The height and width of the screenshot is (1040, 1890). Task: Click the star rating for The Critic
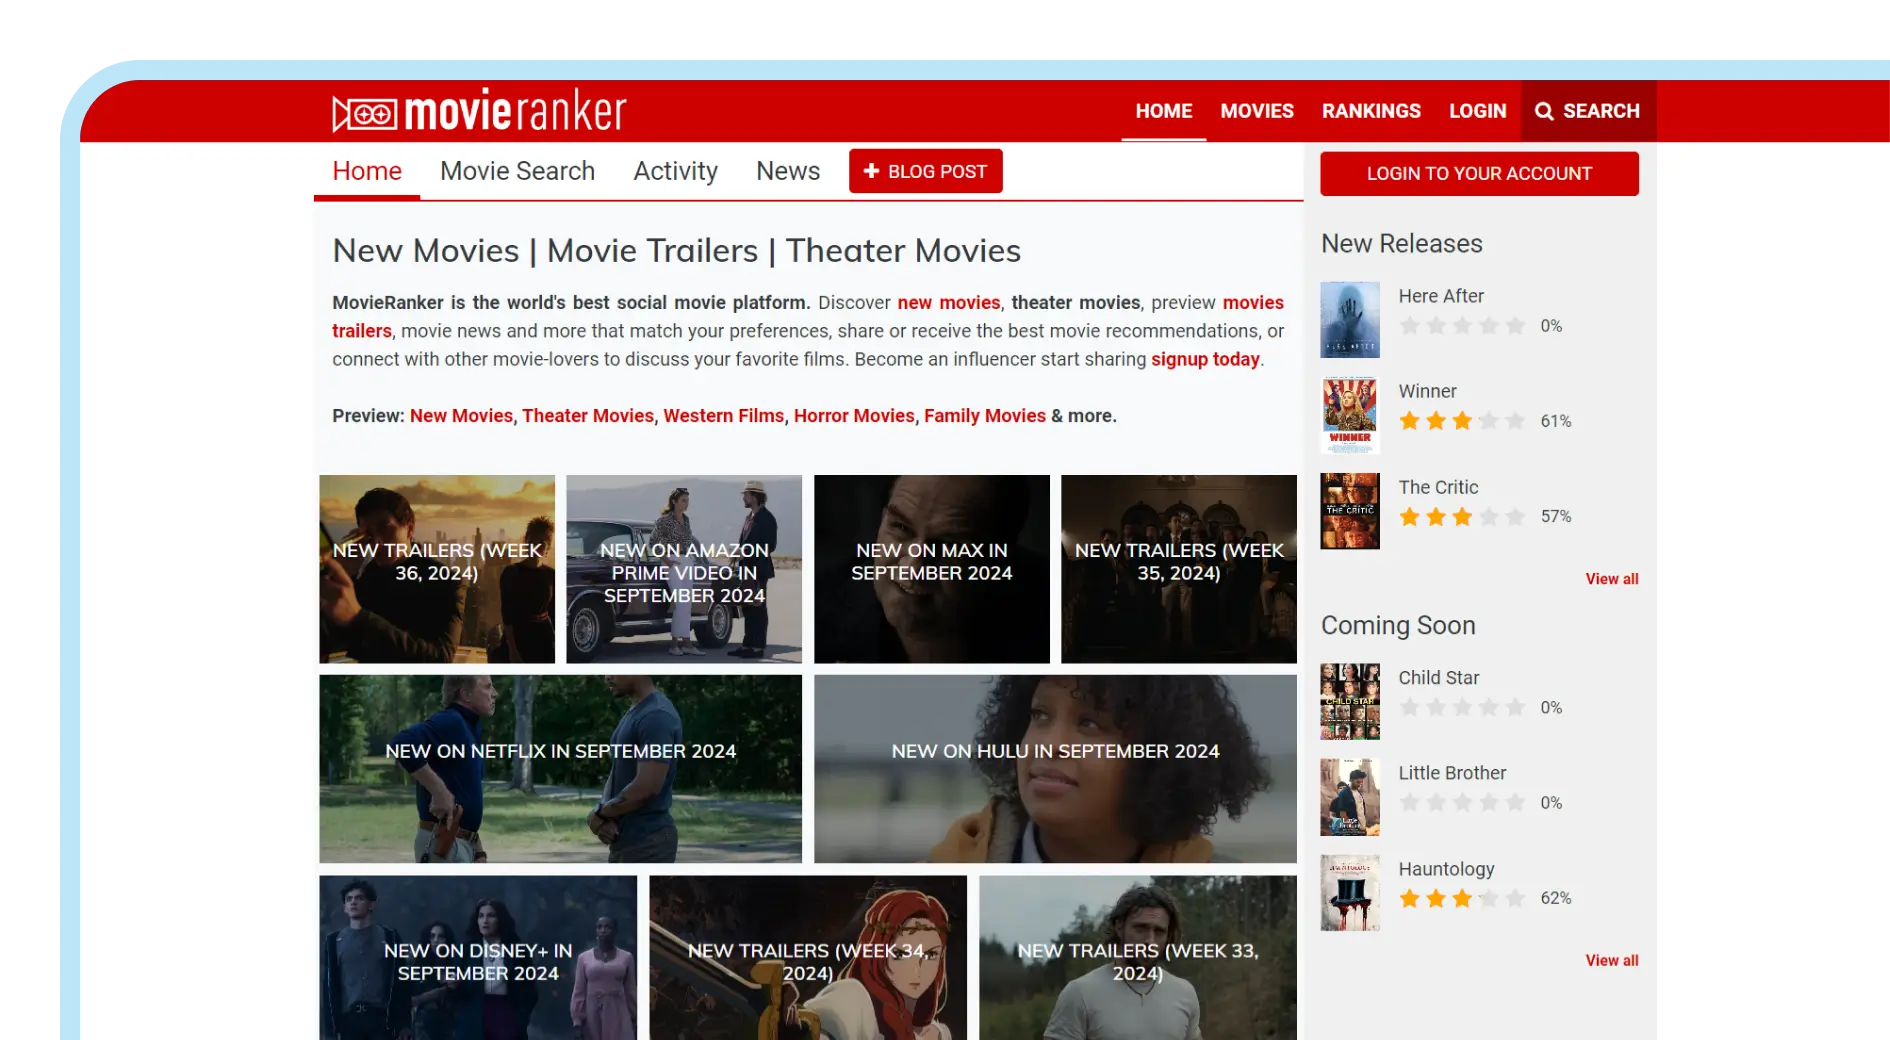coord(1462,517)
